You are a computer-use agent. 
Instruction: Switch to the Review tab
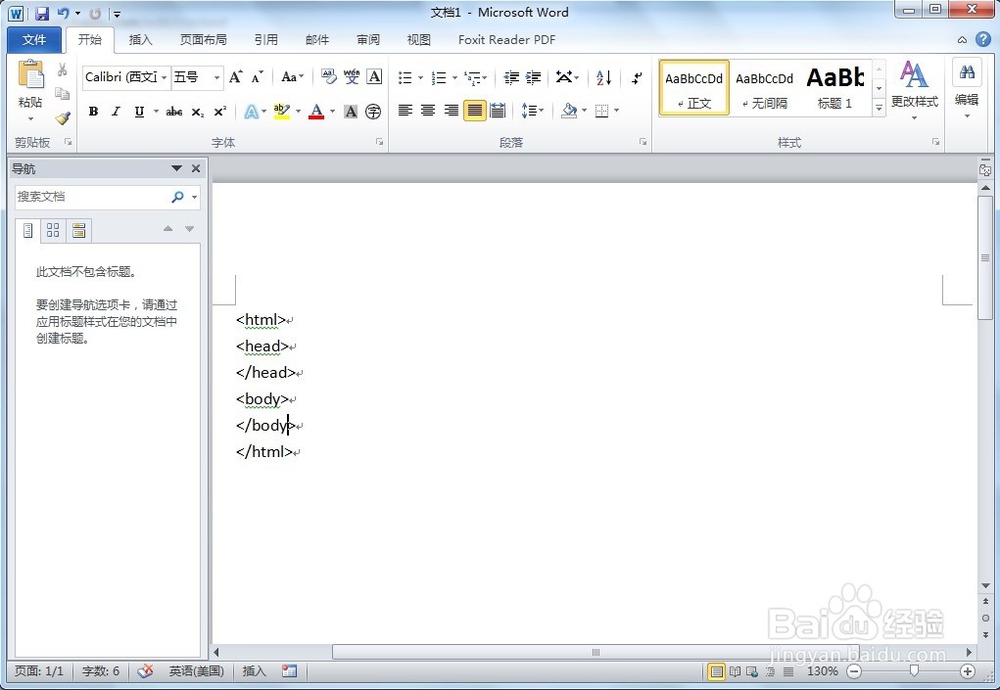[368, 40]
